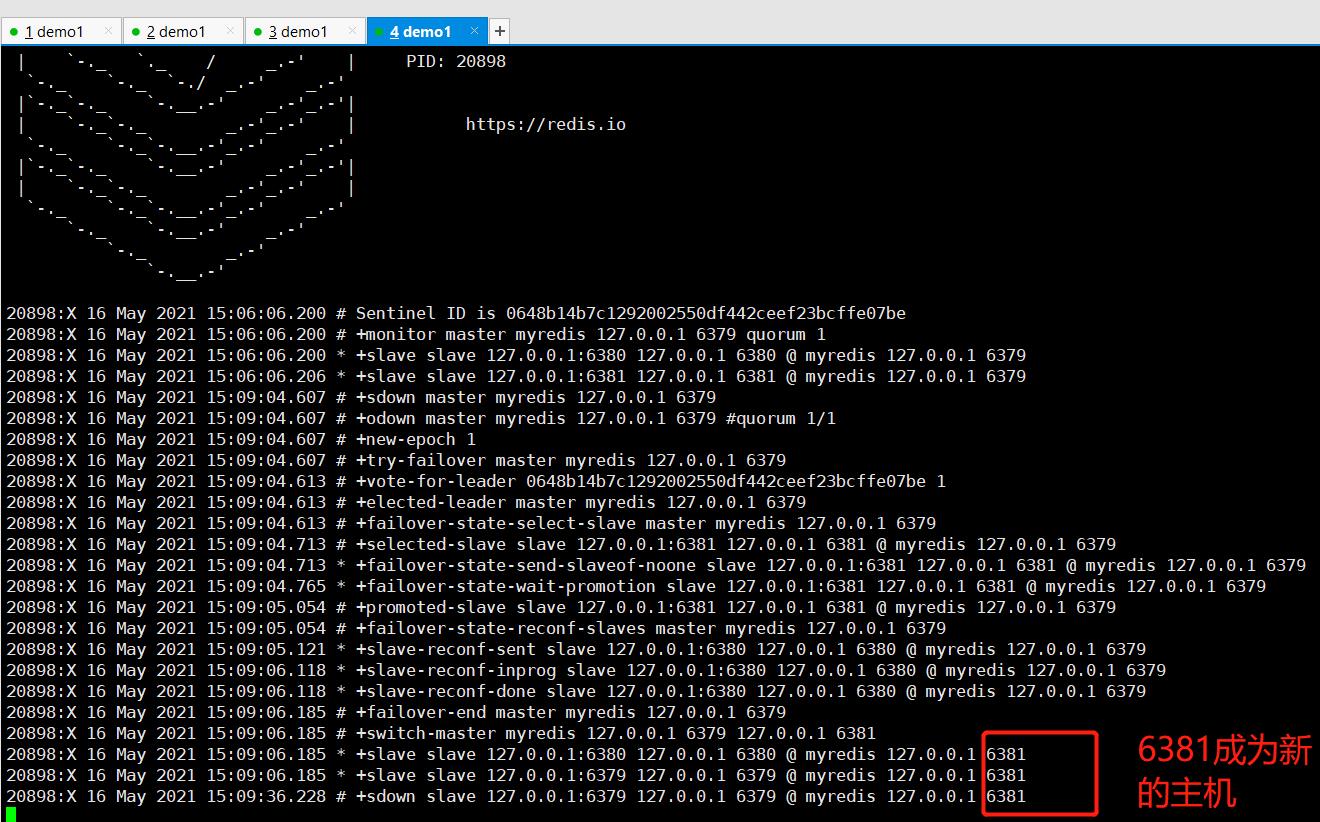Close the 4 demo1 tab
1320x822 pixels.
(x=474, y=31)
